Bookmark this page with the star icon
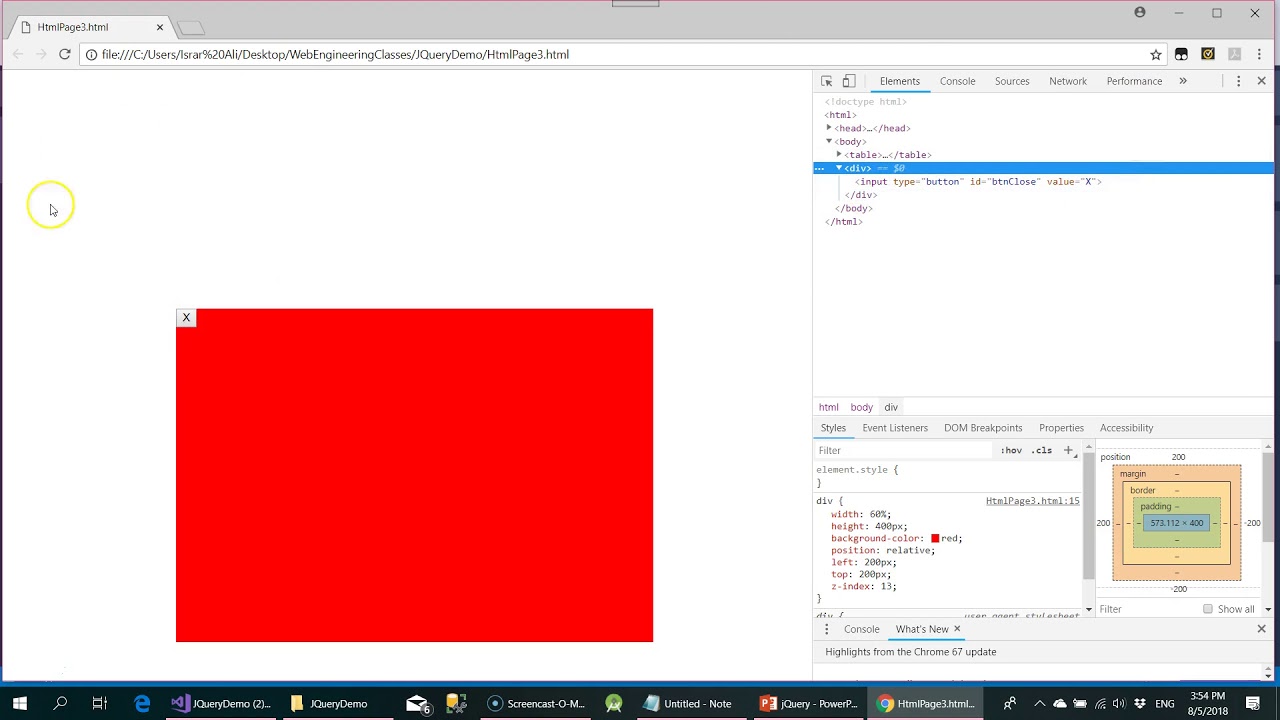Screen dimensions: 1280x720 point(1156,54)
